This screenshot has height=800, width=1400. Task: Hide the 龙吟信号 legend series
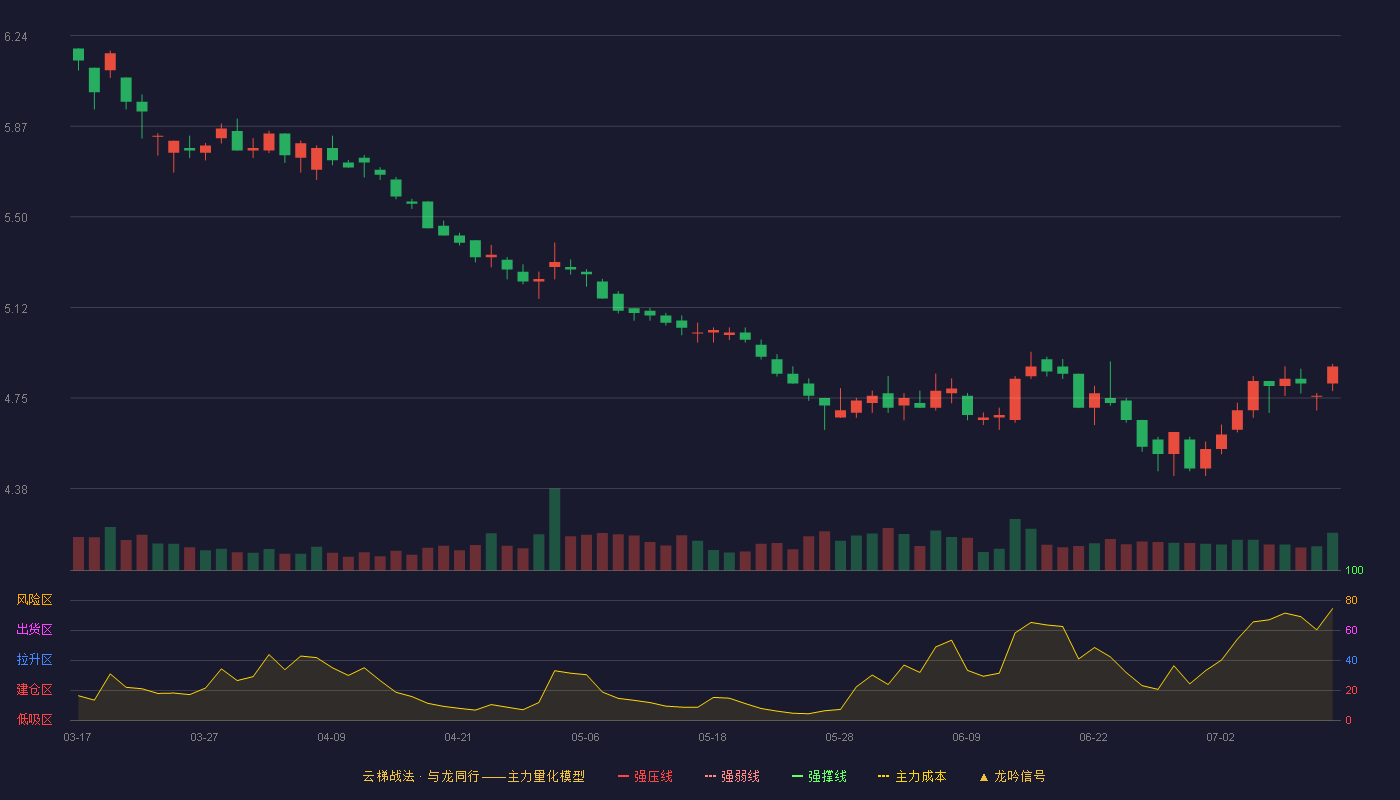point(1020,776)
